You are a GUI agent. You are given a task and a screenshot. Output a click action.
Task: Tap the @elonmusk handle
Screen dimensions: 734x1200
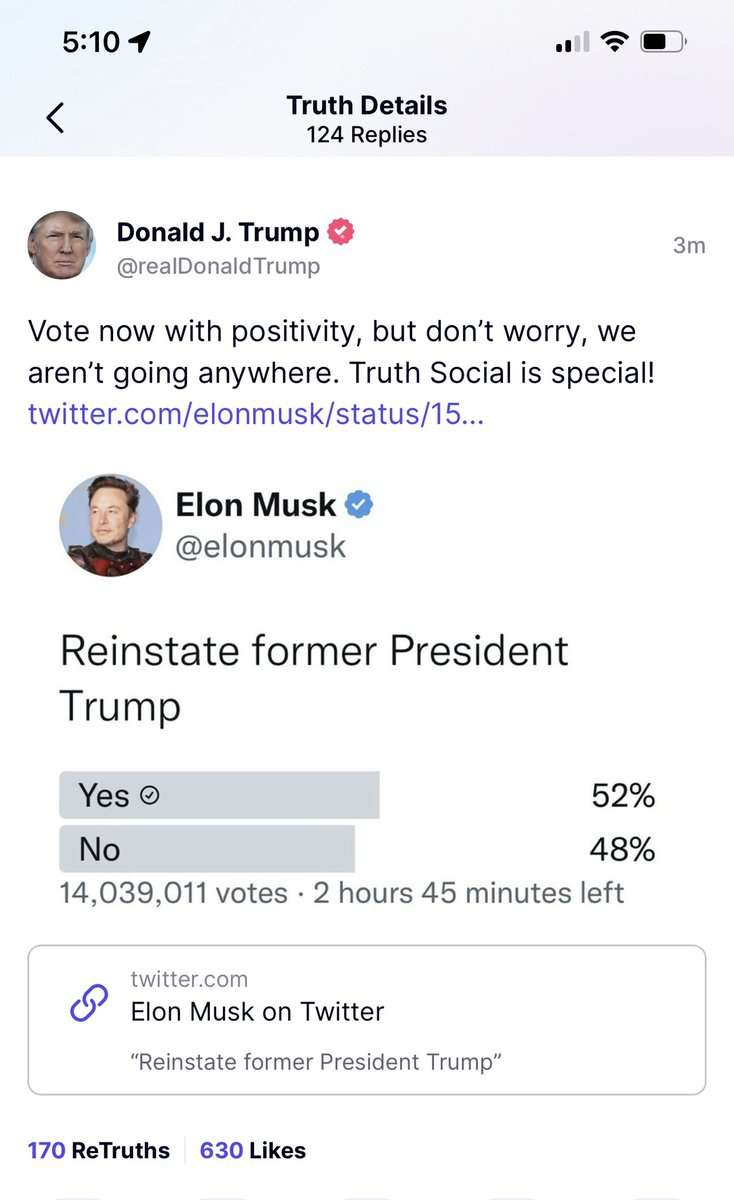point(260,546)
